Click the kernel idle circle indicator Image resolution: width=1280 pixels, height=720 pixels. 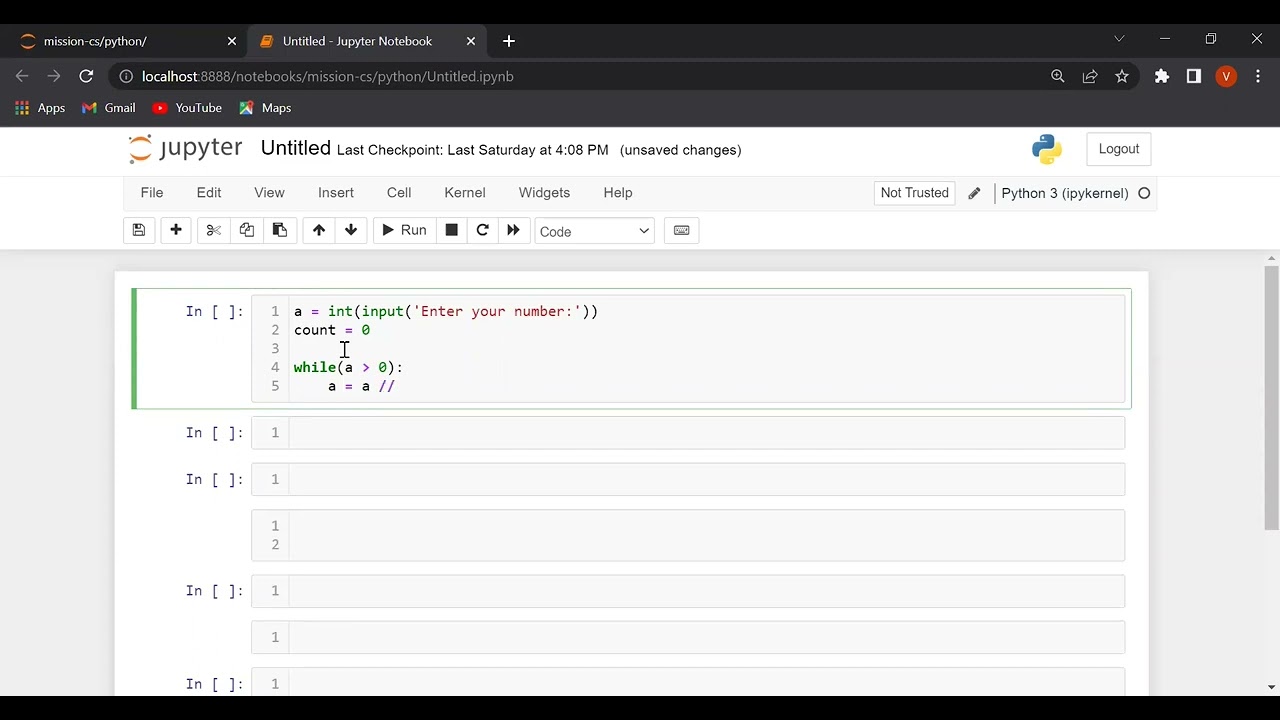coord(1144,193)
